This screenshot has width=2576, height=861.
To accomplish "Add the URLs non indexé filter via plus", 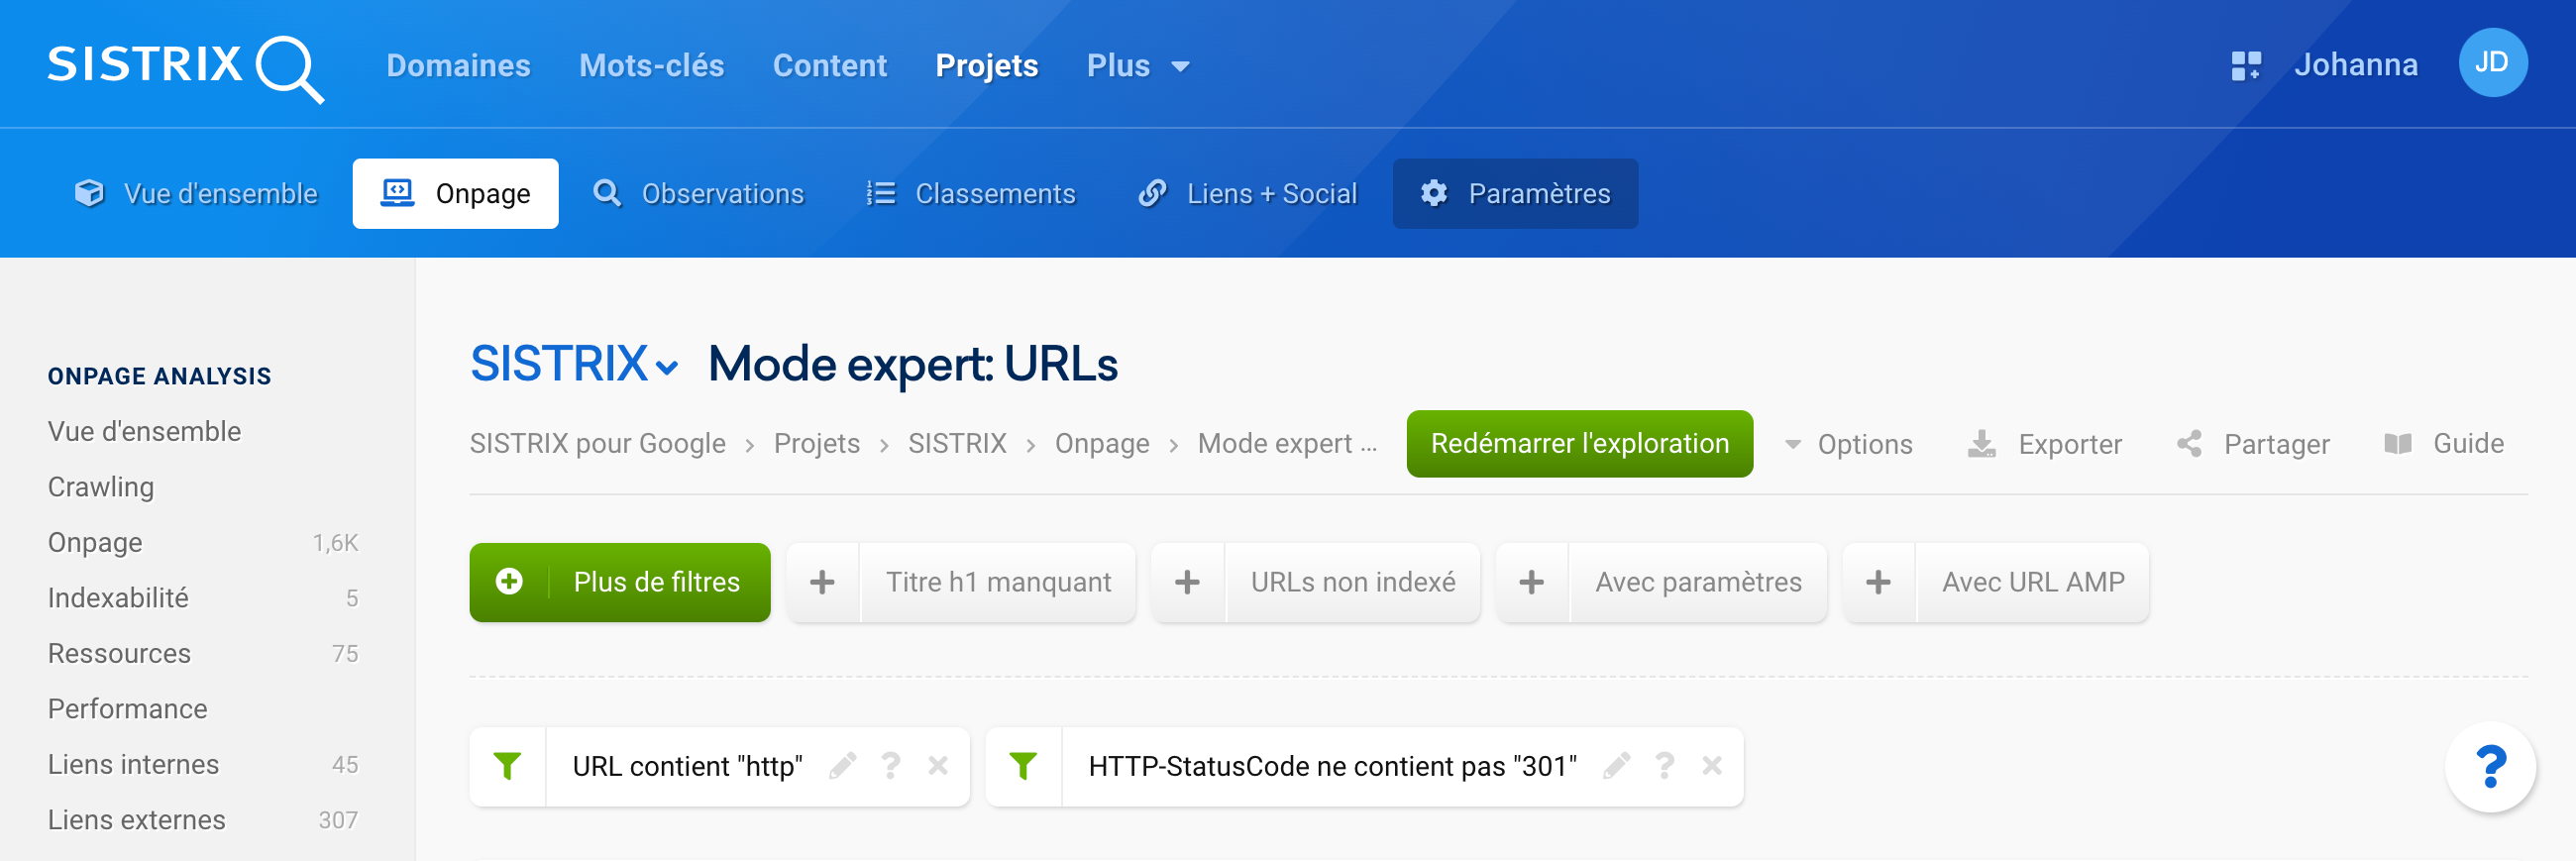I will [1187, 582].
